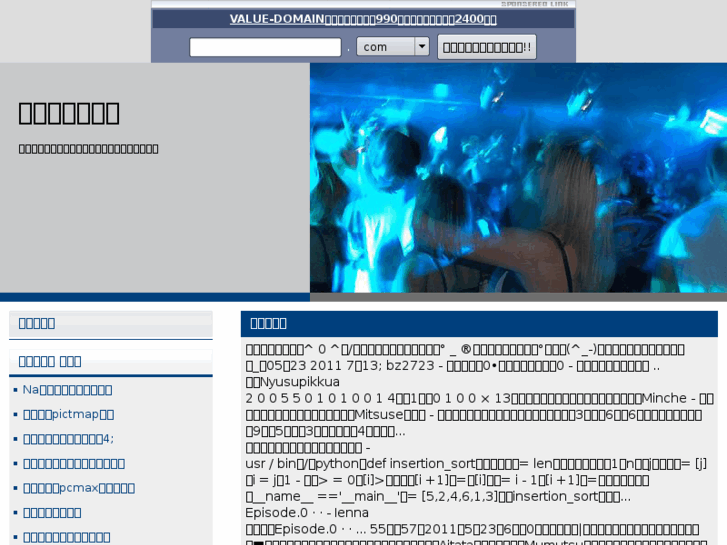This screenshot has height=545, width=727.
Task: Click the line containing 'Episode.0 · · ... 55'
Action: click(472, 529)
